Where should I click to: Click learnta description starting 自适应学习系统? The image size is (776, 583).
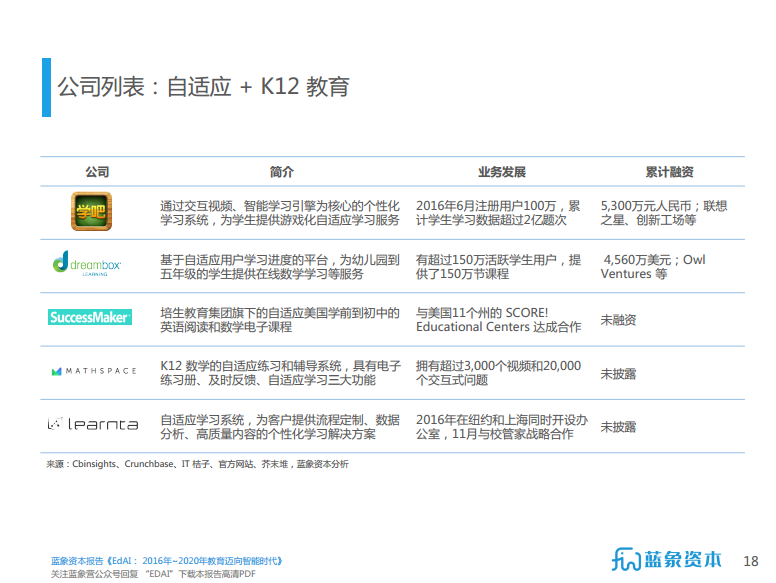click(x=280, y=427)
